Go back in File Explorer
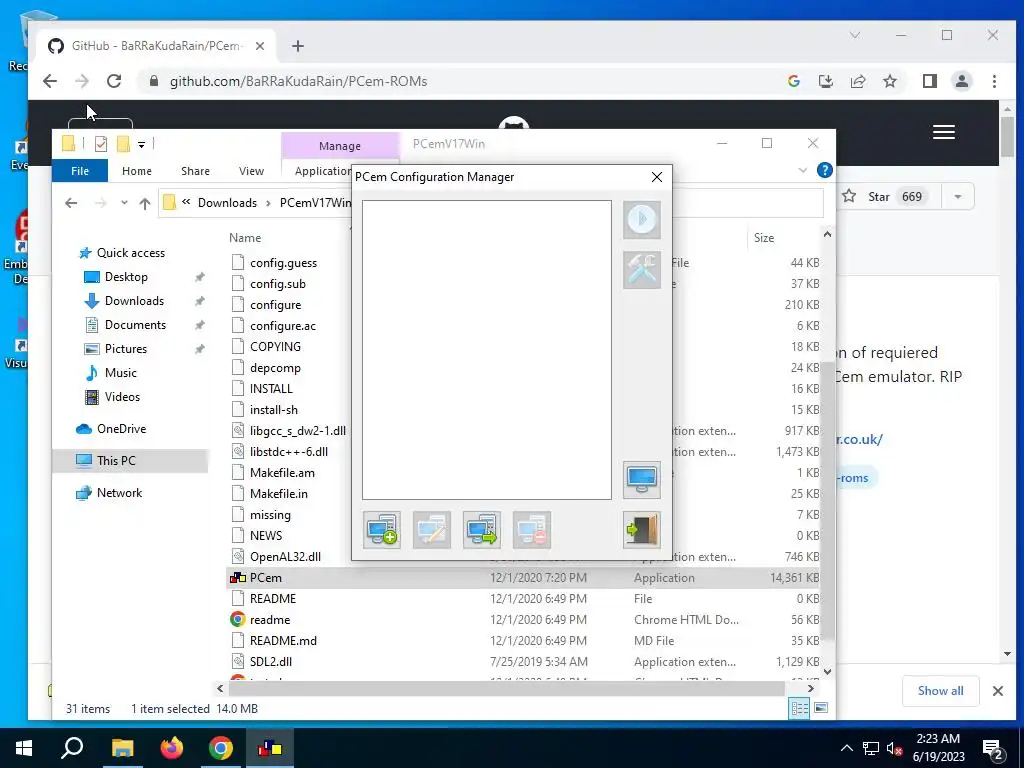Viewport: 1024px width, 768px height. 71,203
